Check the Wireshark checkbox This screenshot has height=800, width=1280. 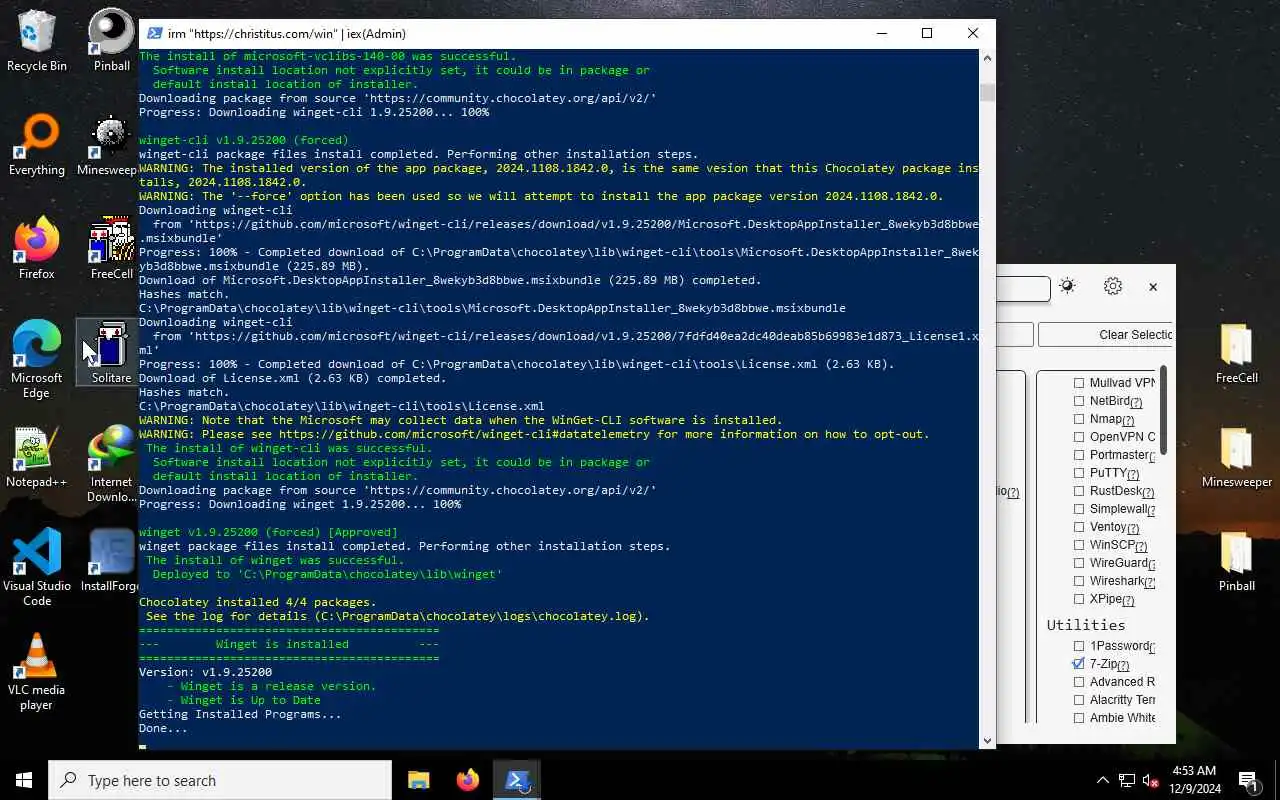click(x=1079, y=581)
